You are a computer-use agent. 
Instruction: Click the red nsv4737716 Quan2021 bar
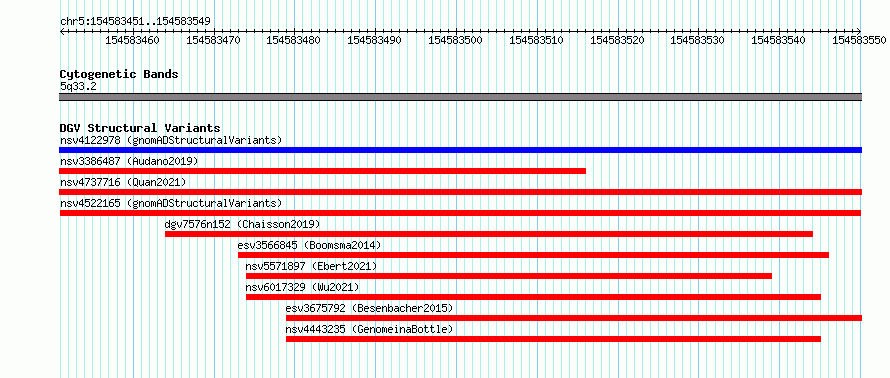pos(460,192)
